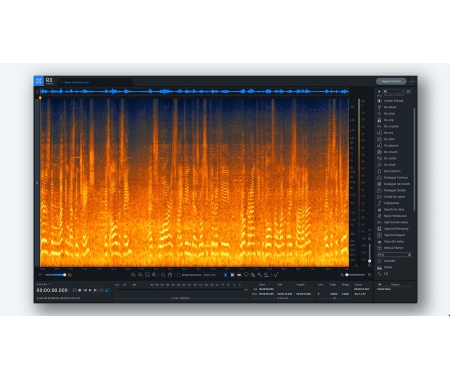450x380 pixels.
Task: Click the timecode display field
Action: [52, 290]
